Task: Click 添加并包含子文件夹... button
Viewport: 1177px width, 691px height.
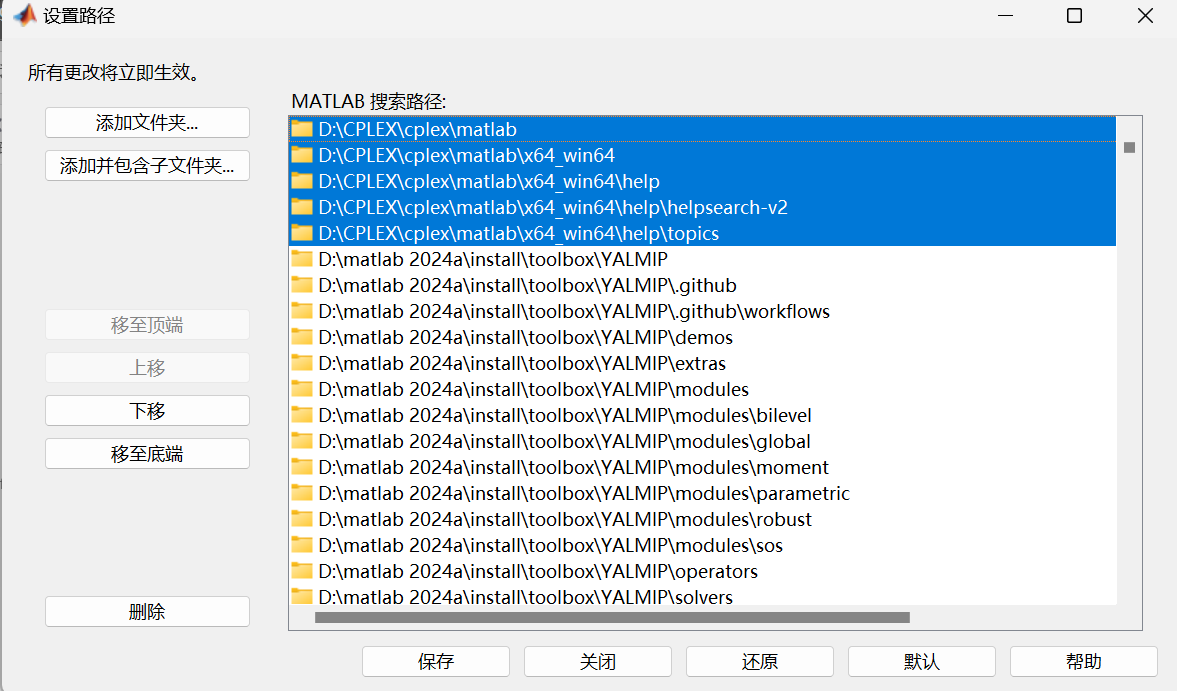Action: pos(147,166)
